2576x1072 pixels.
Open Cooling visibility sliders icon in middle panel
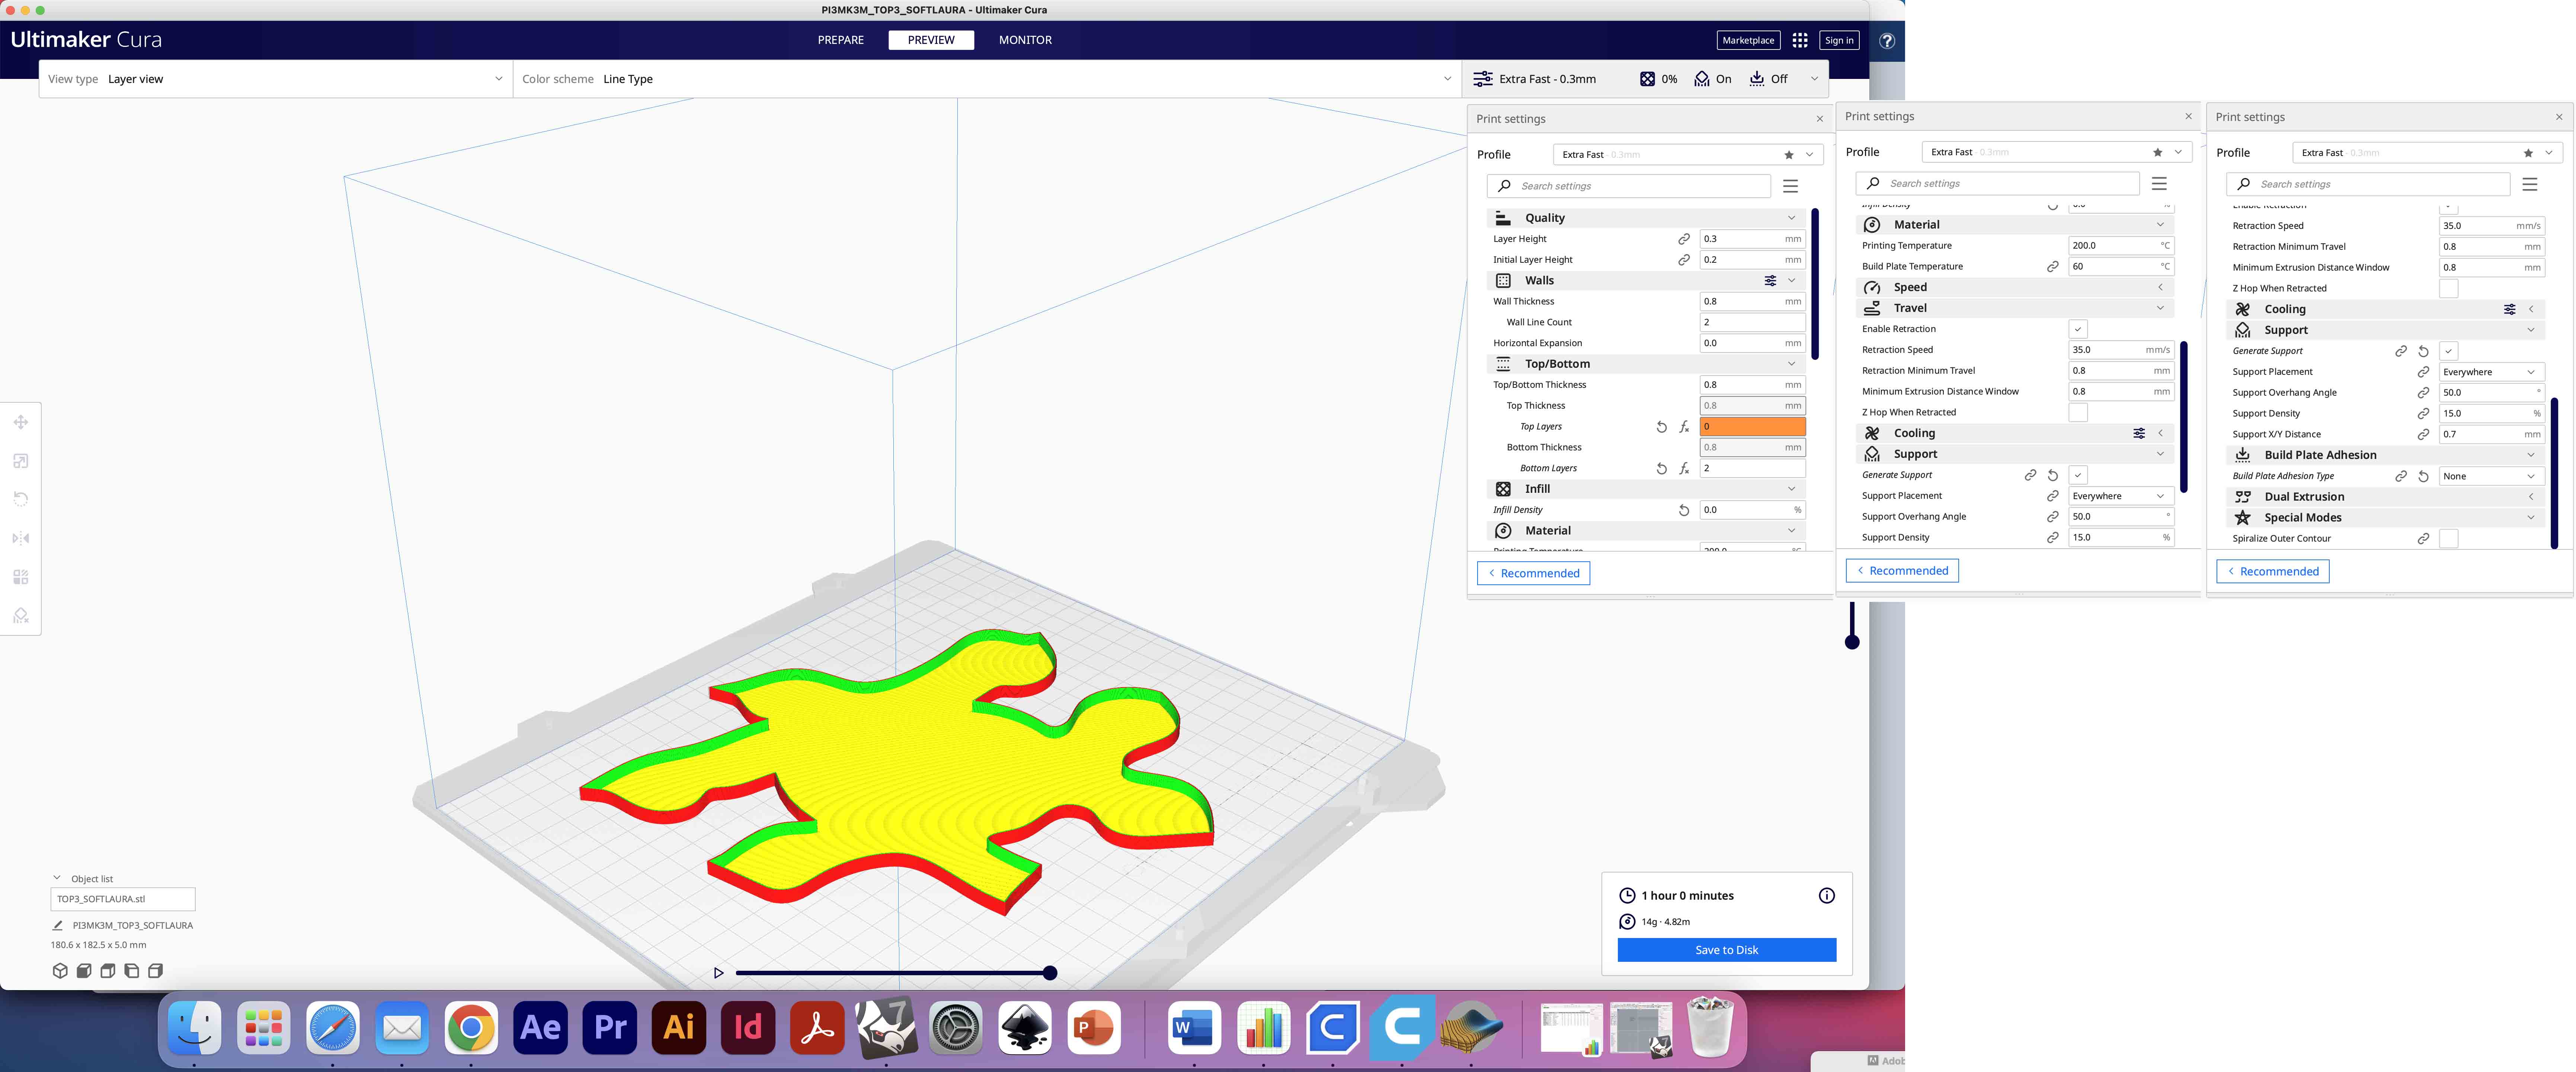pyautogui.click(x=2139, y=433)
